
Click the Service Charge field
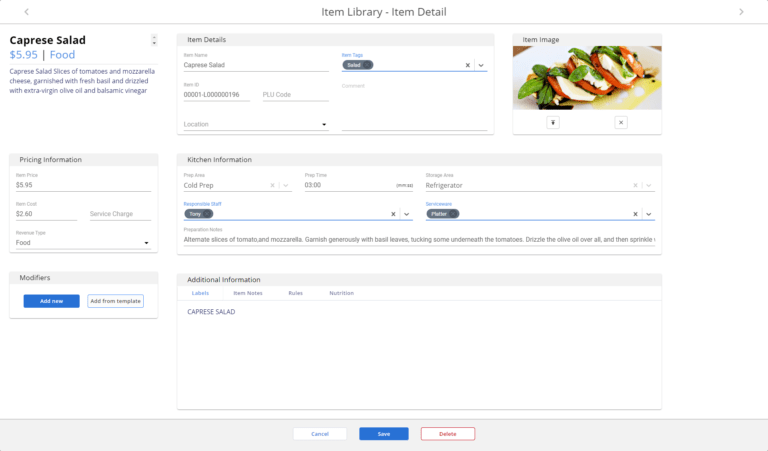coord(120,214)
